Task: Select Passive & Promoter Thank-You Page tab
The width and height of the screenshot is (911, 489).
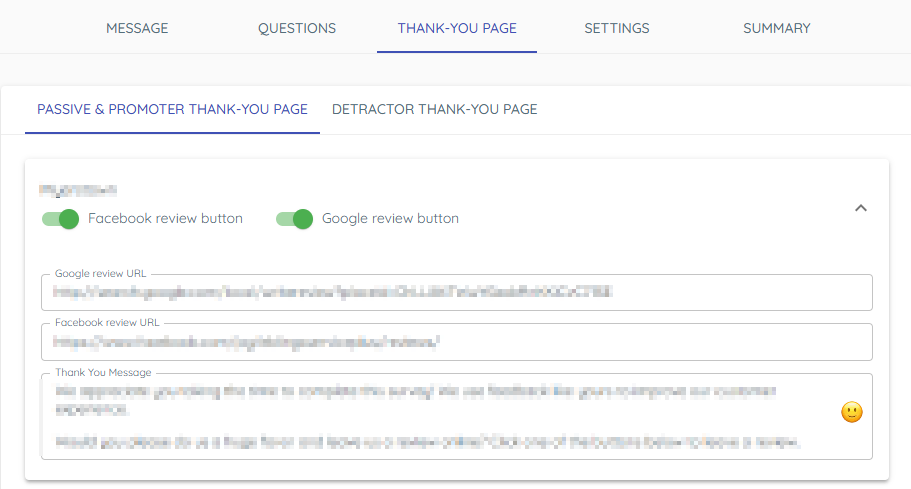Action: point(172,109)
